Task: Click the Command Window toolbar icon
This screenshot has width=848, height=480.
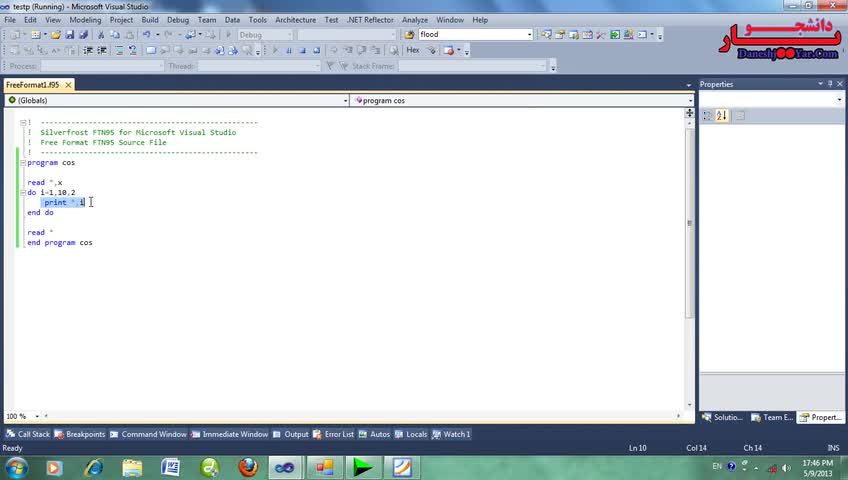Action: [x=642, y=35]
